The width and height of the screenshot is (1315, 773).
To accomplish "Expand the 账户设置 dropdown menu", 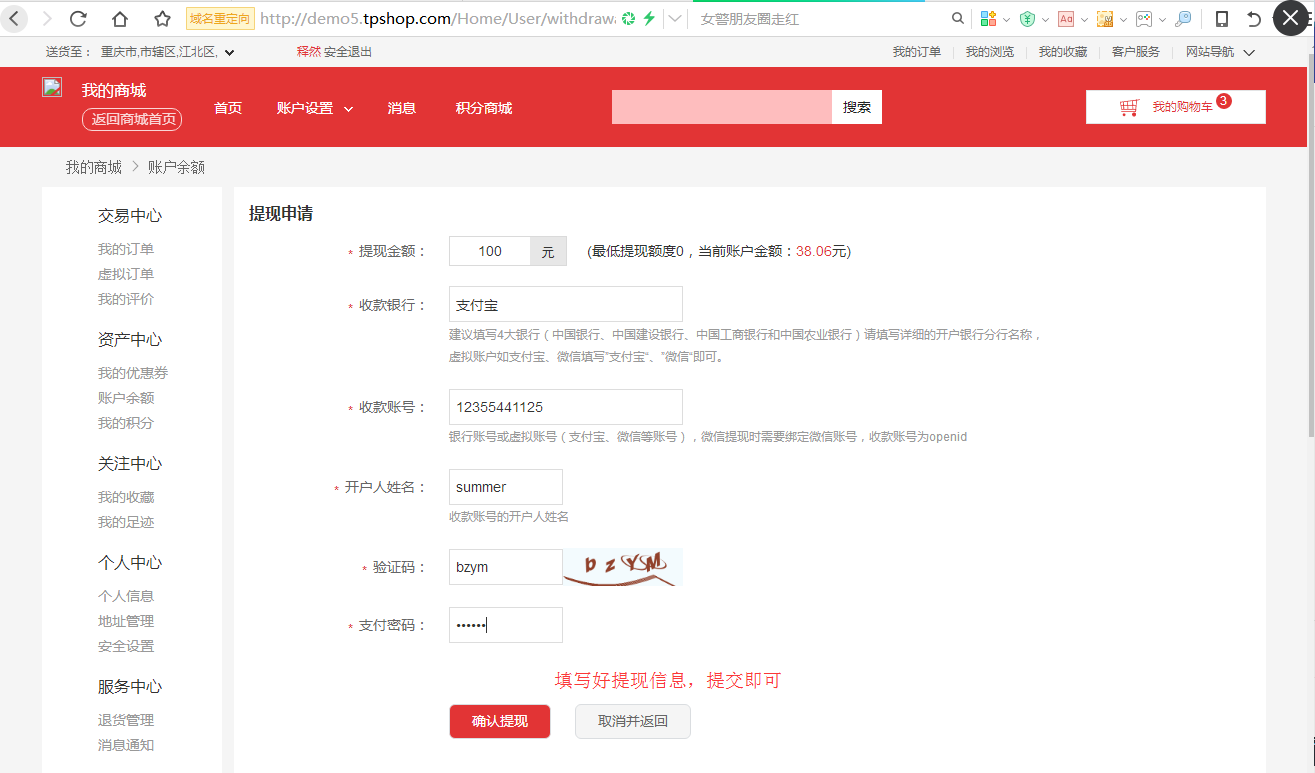I will [314, 107].
